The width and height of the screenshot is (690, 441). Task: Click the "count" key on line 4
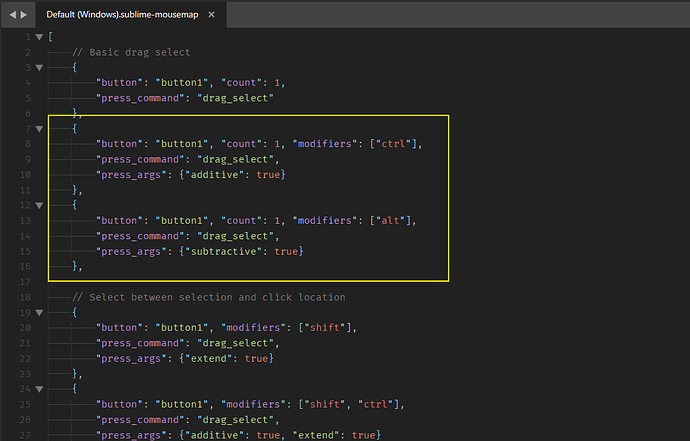[x=241, y=83]
